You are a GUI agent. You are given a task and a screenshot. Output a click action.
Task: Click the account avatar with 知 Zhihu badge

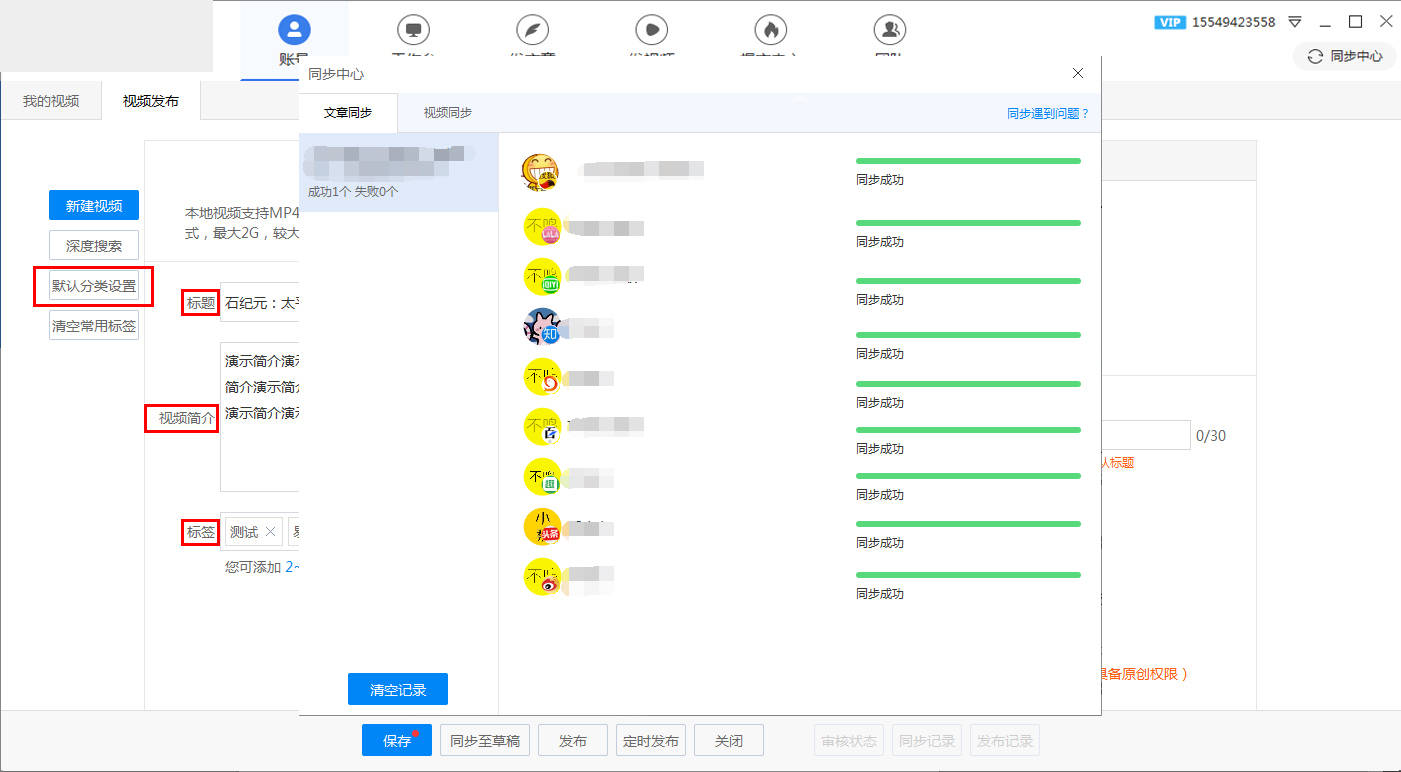coord(542,326)
